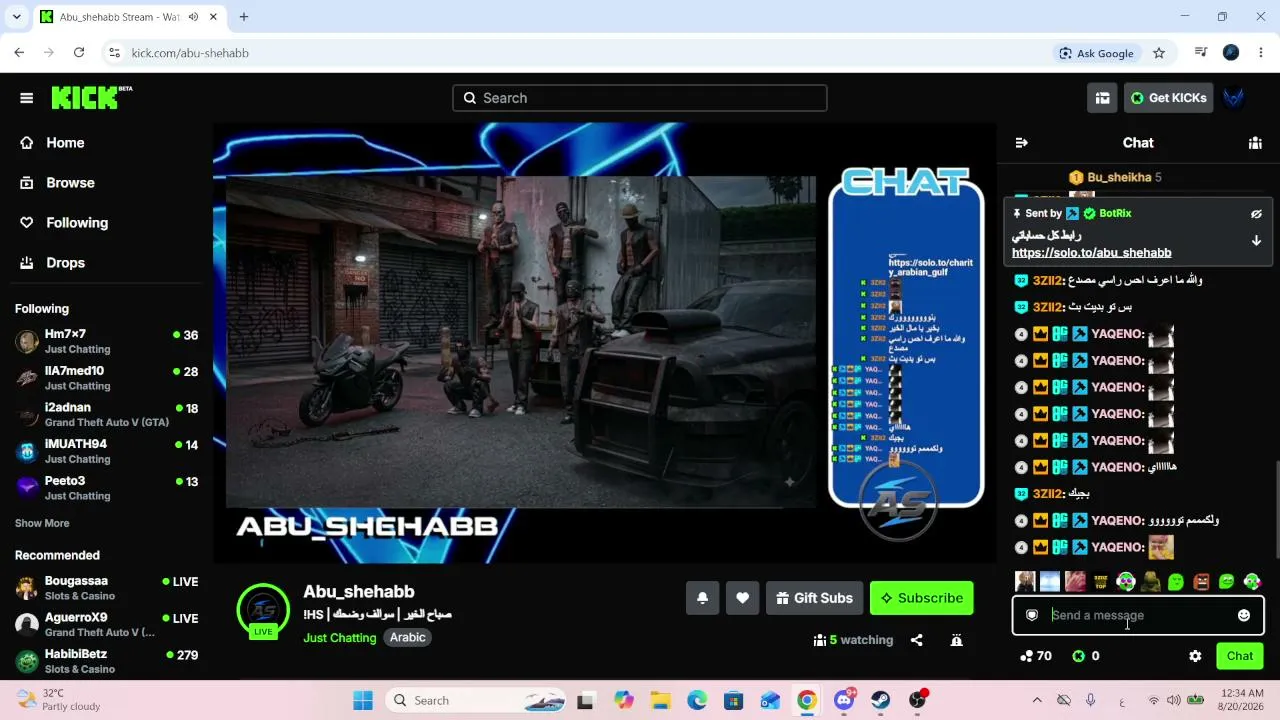Open llA7med10 channel from Following list
The image size is (1280, 720).
pos(107,378)
